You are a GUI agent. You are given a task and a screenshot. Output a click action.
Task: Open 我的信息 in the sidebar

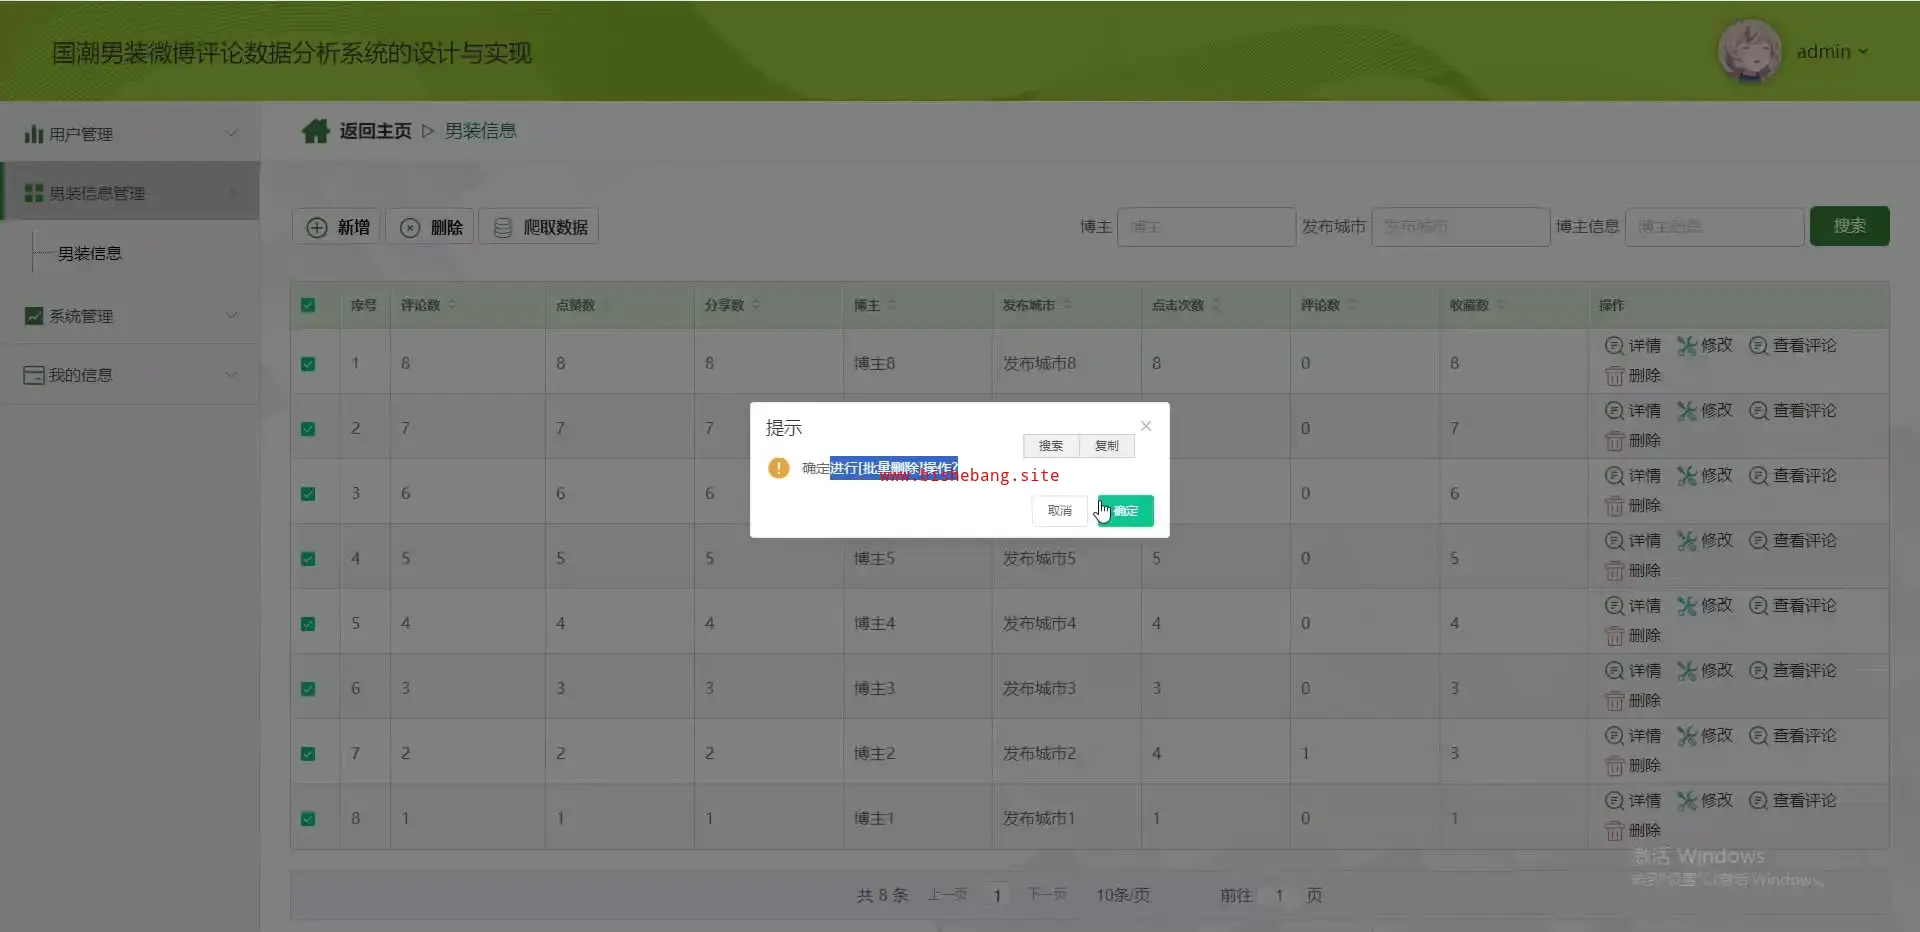[130, 375]
